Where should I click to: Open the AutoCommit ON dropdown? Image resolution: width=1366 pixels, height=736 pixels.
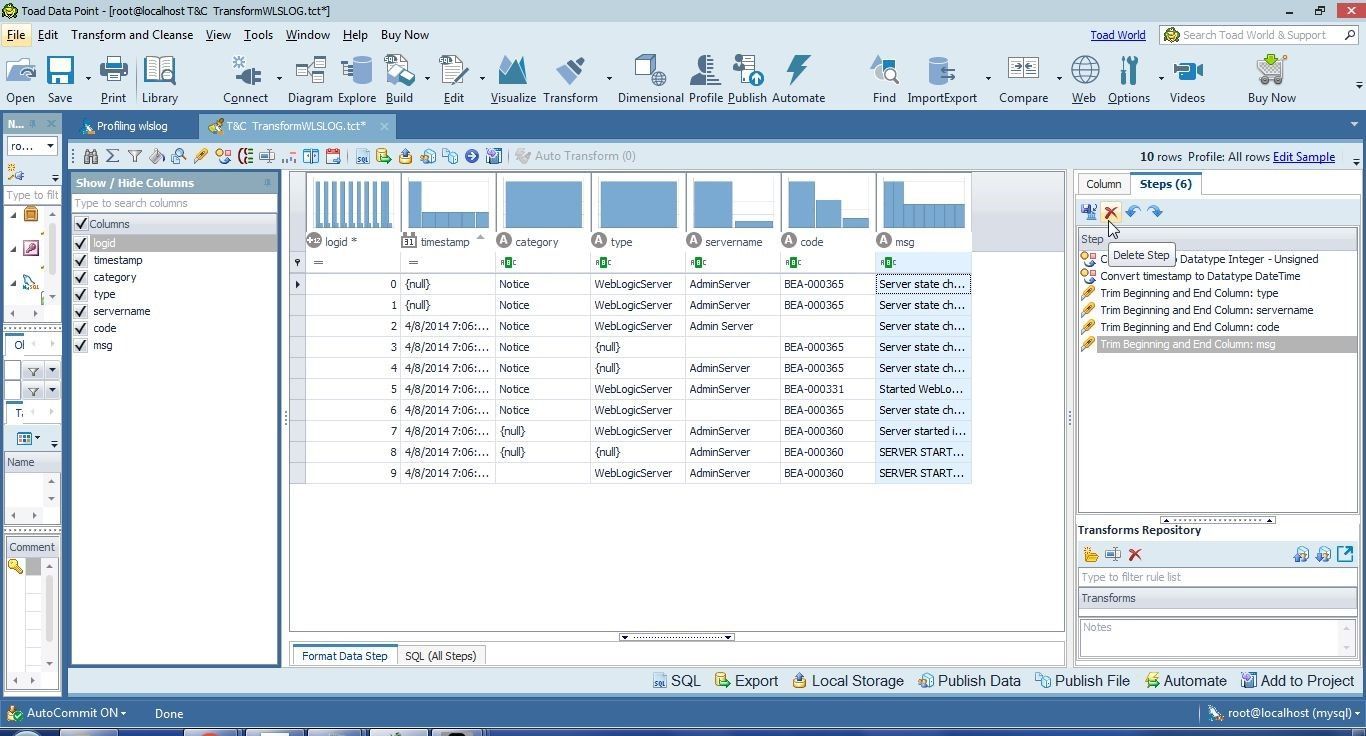click(68, 713)
